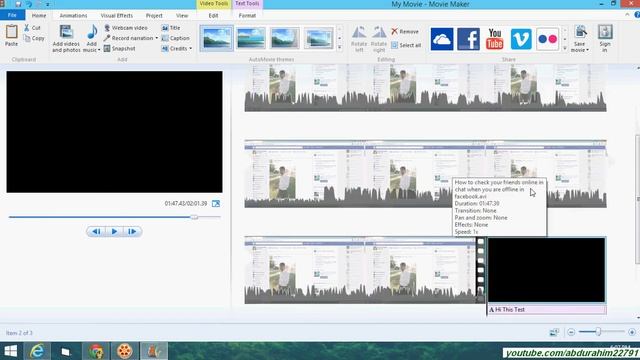The image size is (640, 360).
Task: Open the Add music dropdown arrow
Action: point(99,50)
